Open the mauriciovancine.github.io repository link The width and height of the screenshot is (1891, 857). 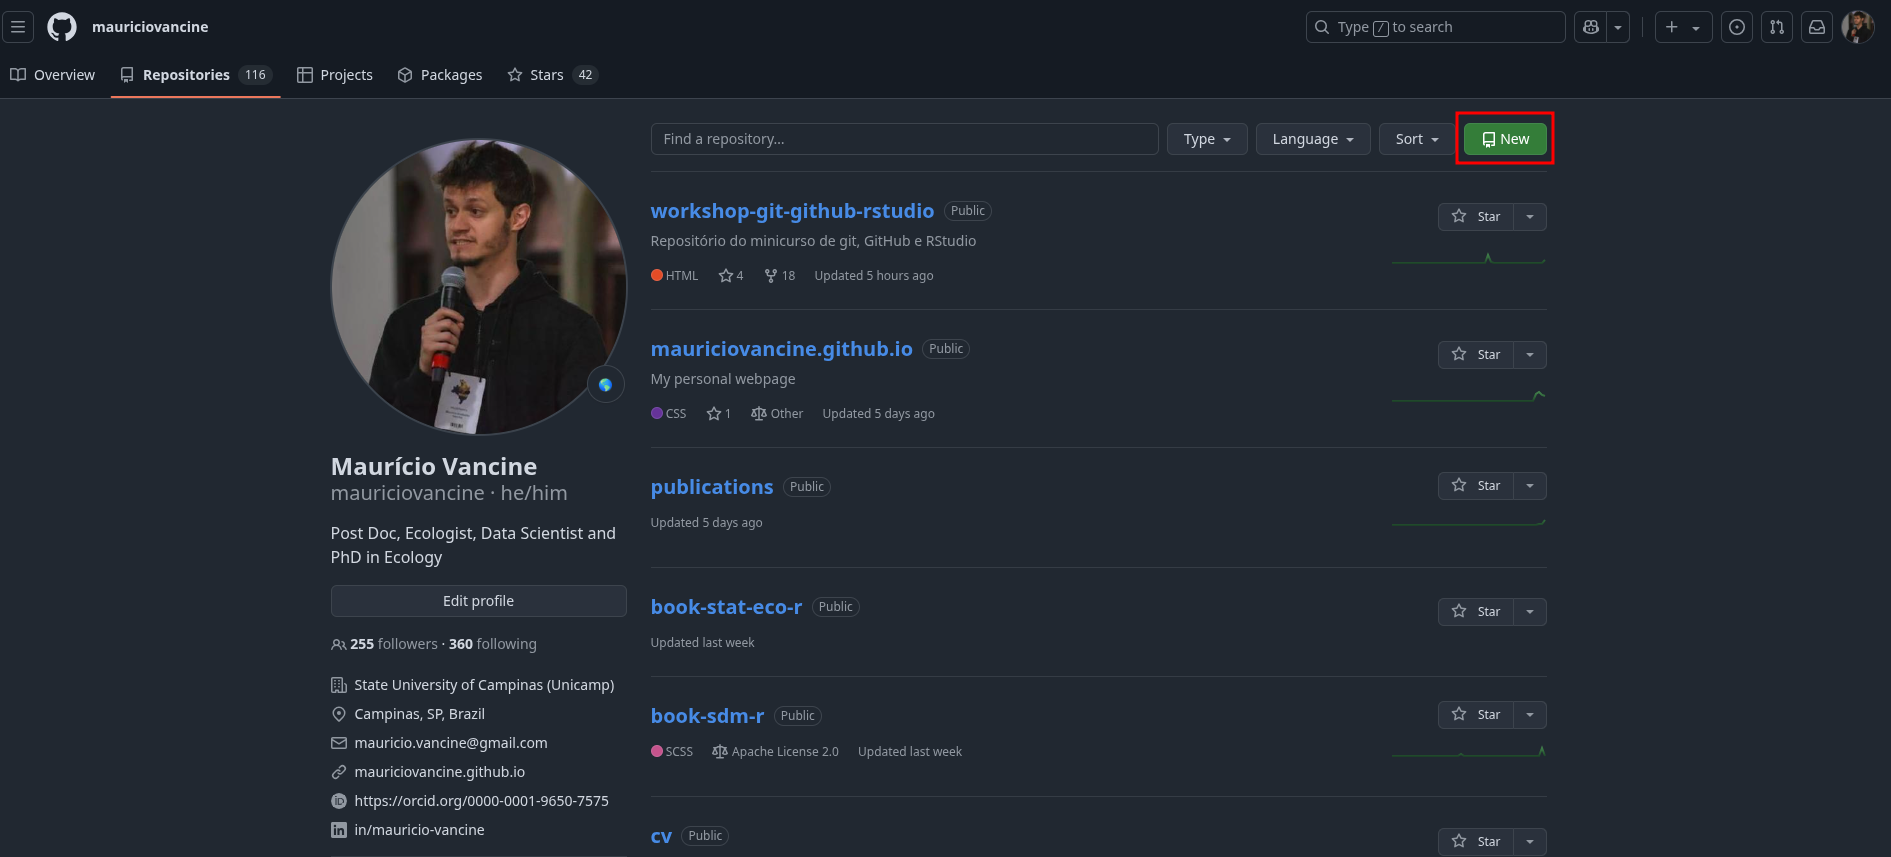tap(781, 349)
